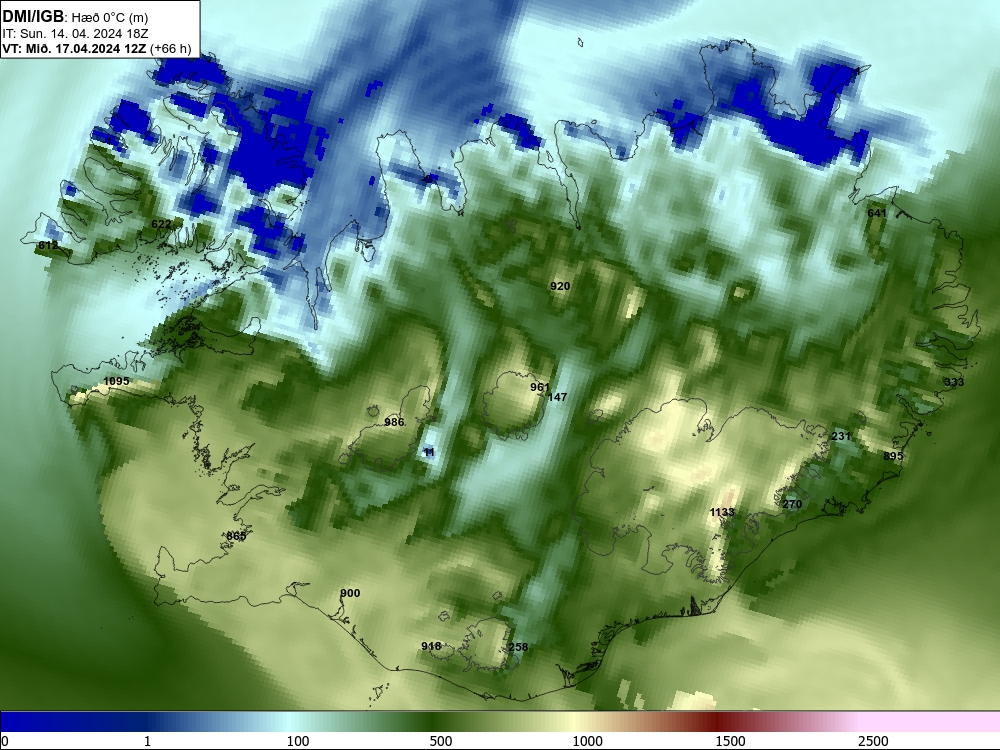This screenshot has width=1000, height=750.
Task: Click the DMI/IGB title label
Action: (x=33, y=16)
